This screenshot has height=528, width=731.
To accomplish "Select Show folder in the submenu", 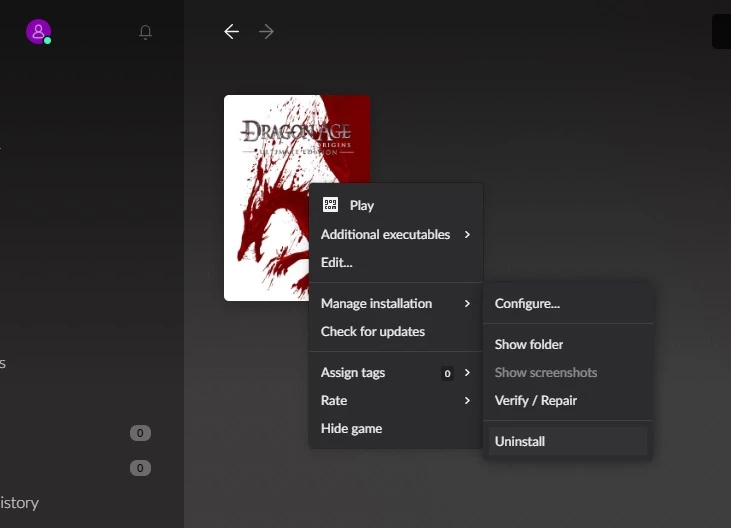I will coord(568,344).
